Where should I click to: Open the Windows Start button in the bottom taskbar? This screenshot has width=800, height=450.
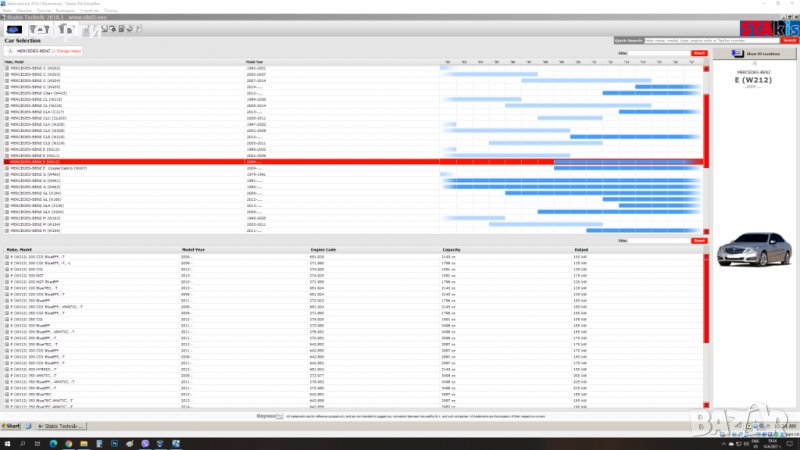[12, 425]
